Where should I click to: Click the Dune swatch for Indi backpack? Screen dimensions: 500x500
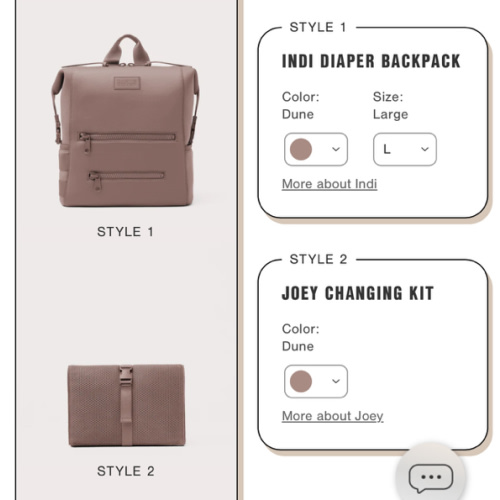pyautogui.click(x=301, y=149)
